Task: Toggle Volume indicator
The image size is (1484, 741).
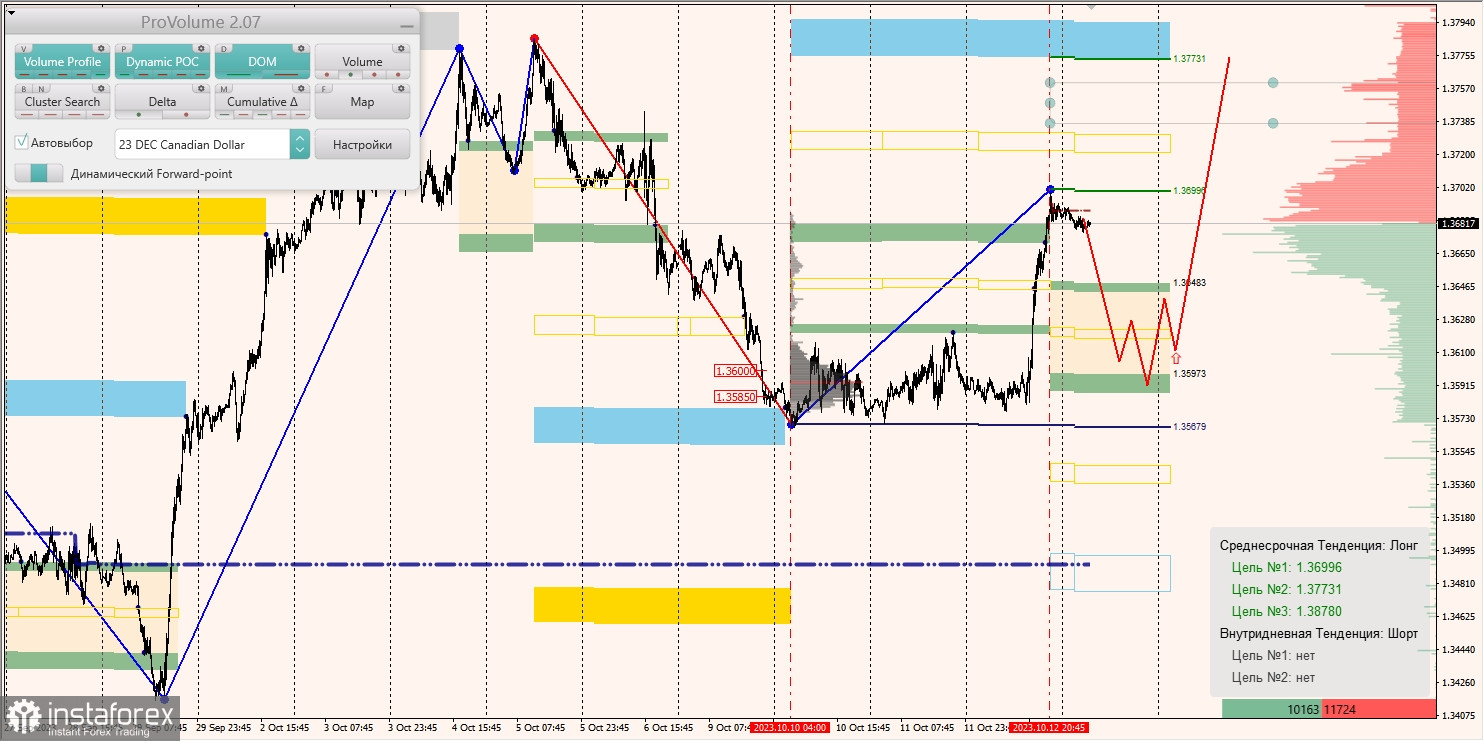Action: click(x=362, y=62)
